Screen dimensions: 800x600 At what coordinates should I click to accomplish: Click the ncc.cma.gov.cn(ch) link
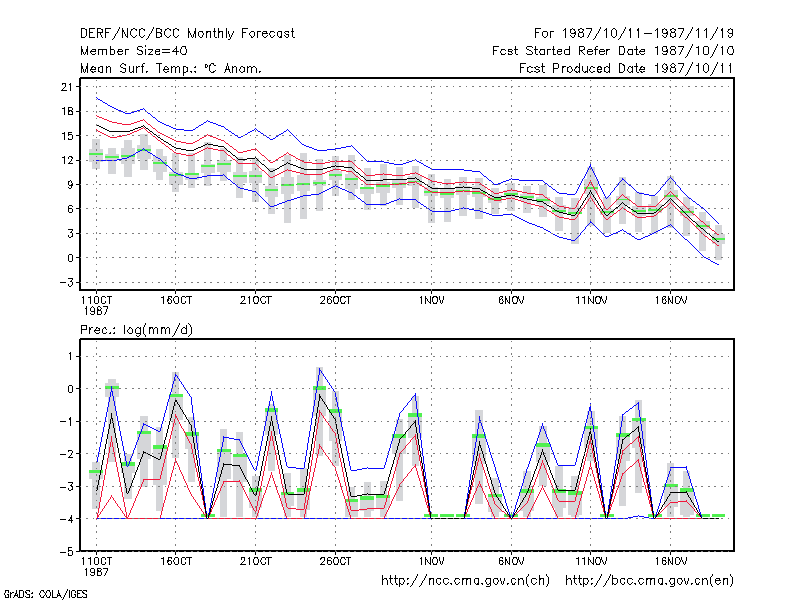(x=465, y=581)
